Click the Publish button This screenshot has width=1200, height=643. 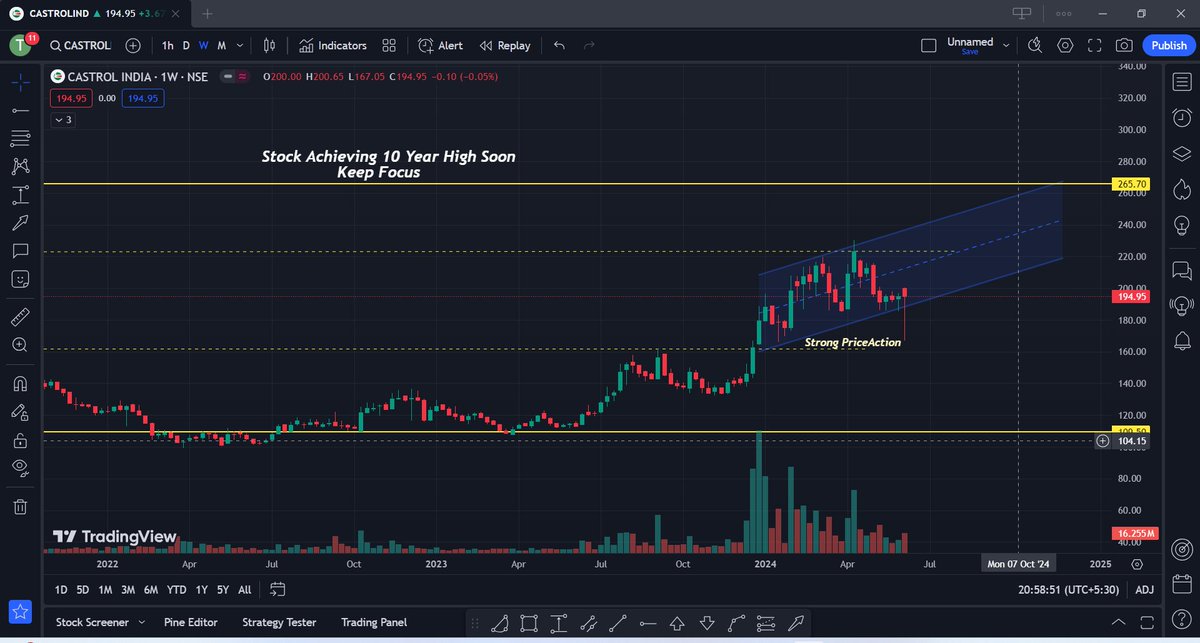pos(1169,45)
